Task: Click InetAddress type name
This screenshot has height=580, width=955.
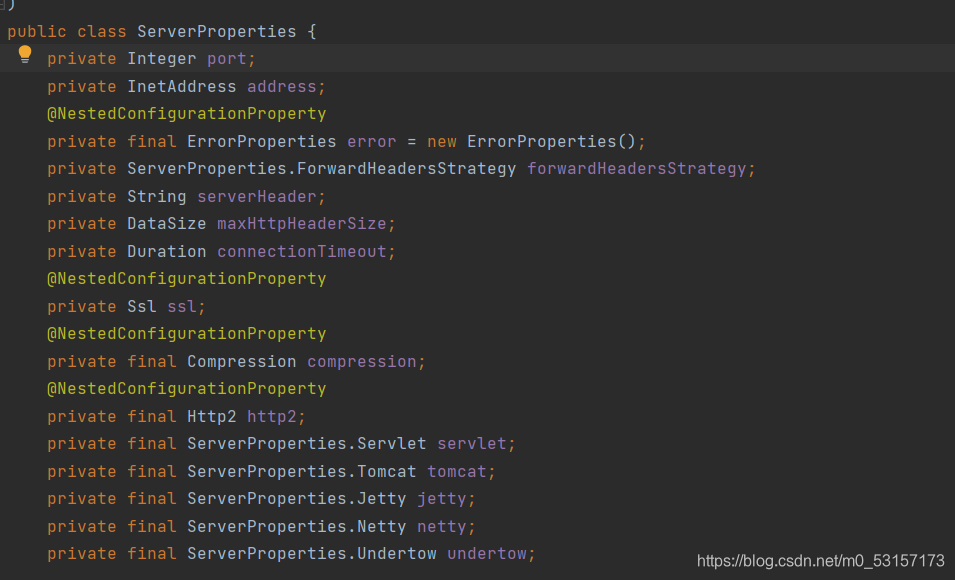Action: coord(181,87)
